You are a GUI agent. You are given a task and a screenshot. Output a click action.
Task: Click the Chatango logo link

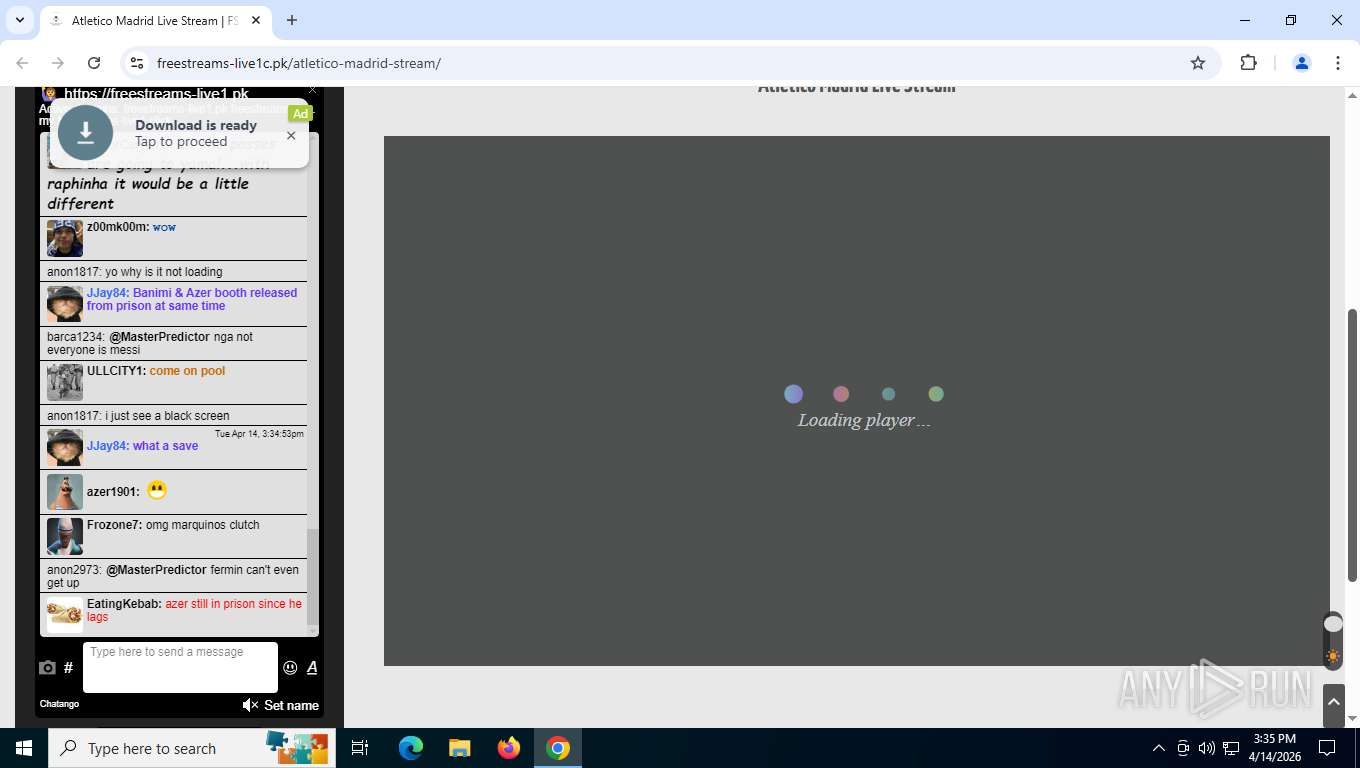[59, 704]
